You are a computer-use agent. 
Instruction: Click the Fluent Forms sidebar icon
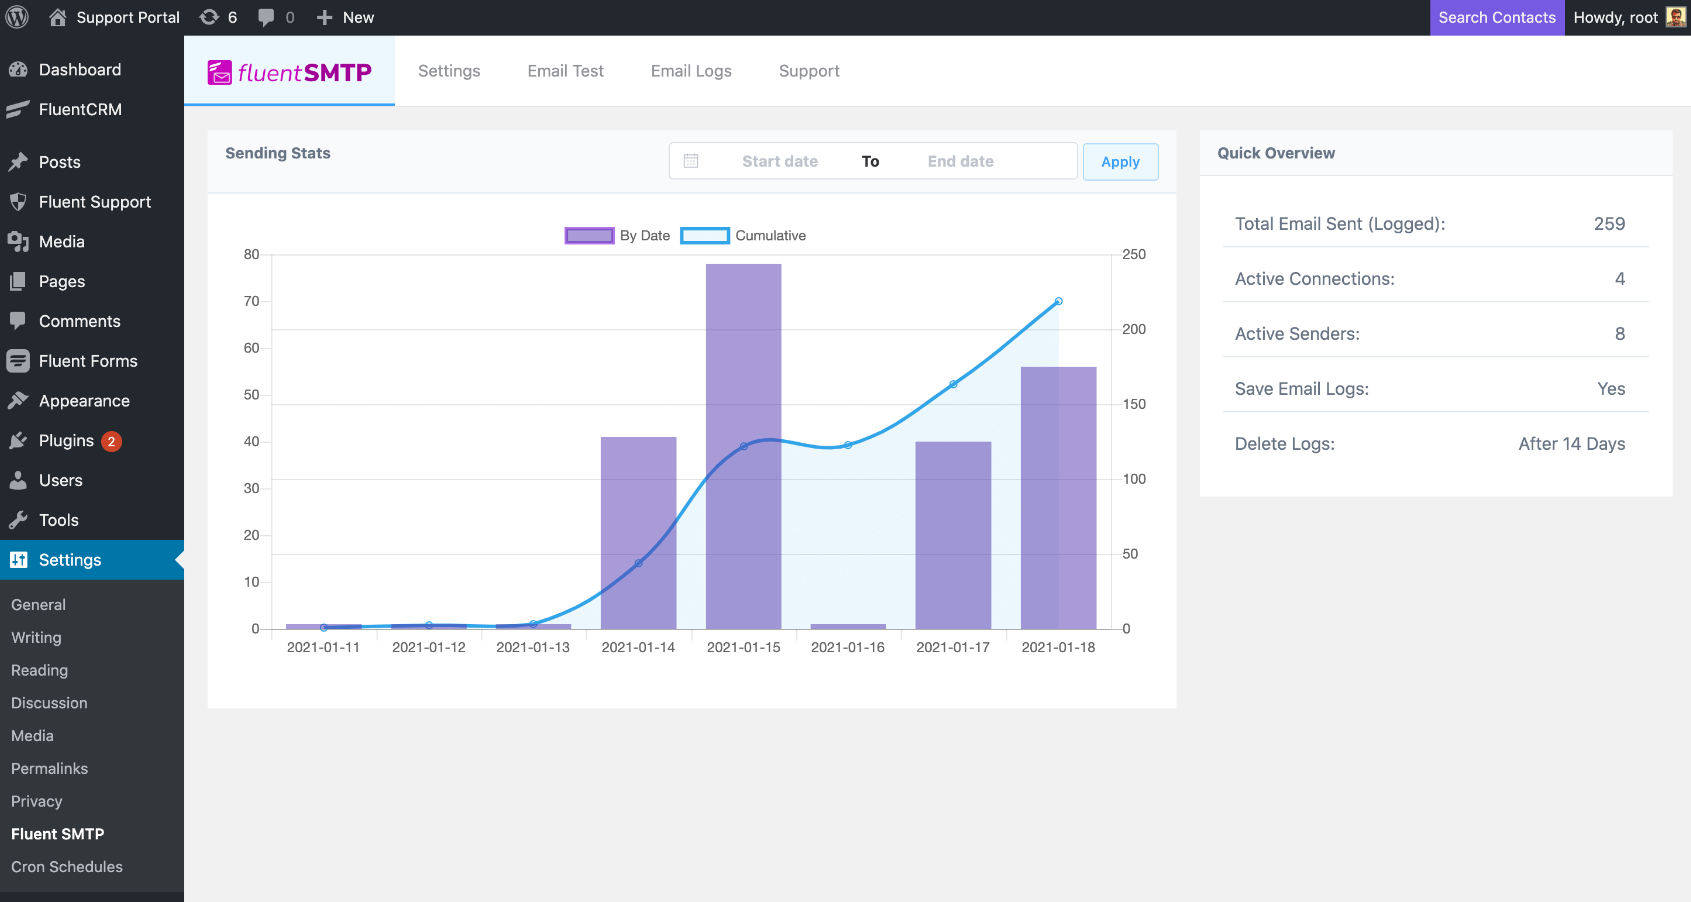[18, 361]
